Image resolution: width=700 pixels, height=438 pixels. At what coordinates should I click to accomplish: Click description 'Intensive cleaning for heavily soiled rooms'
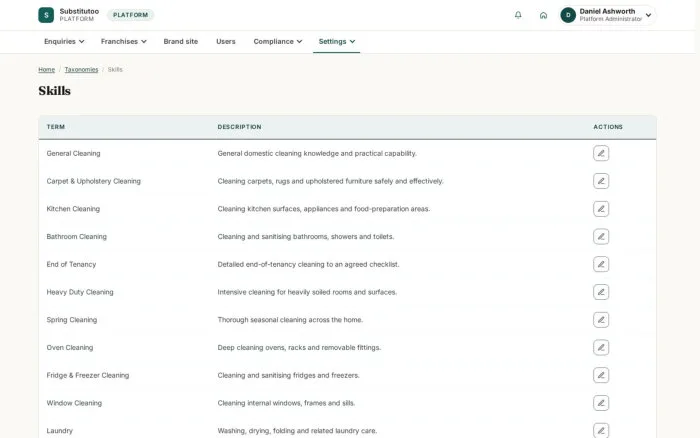[307, 292]
